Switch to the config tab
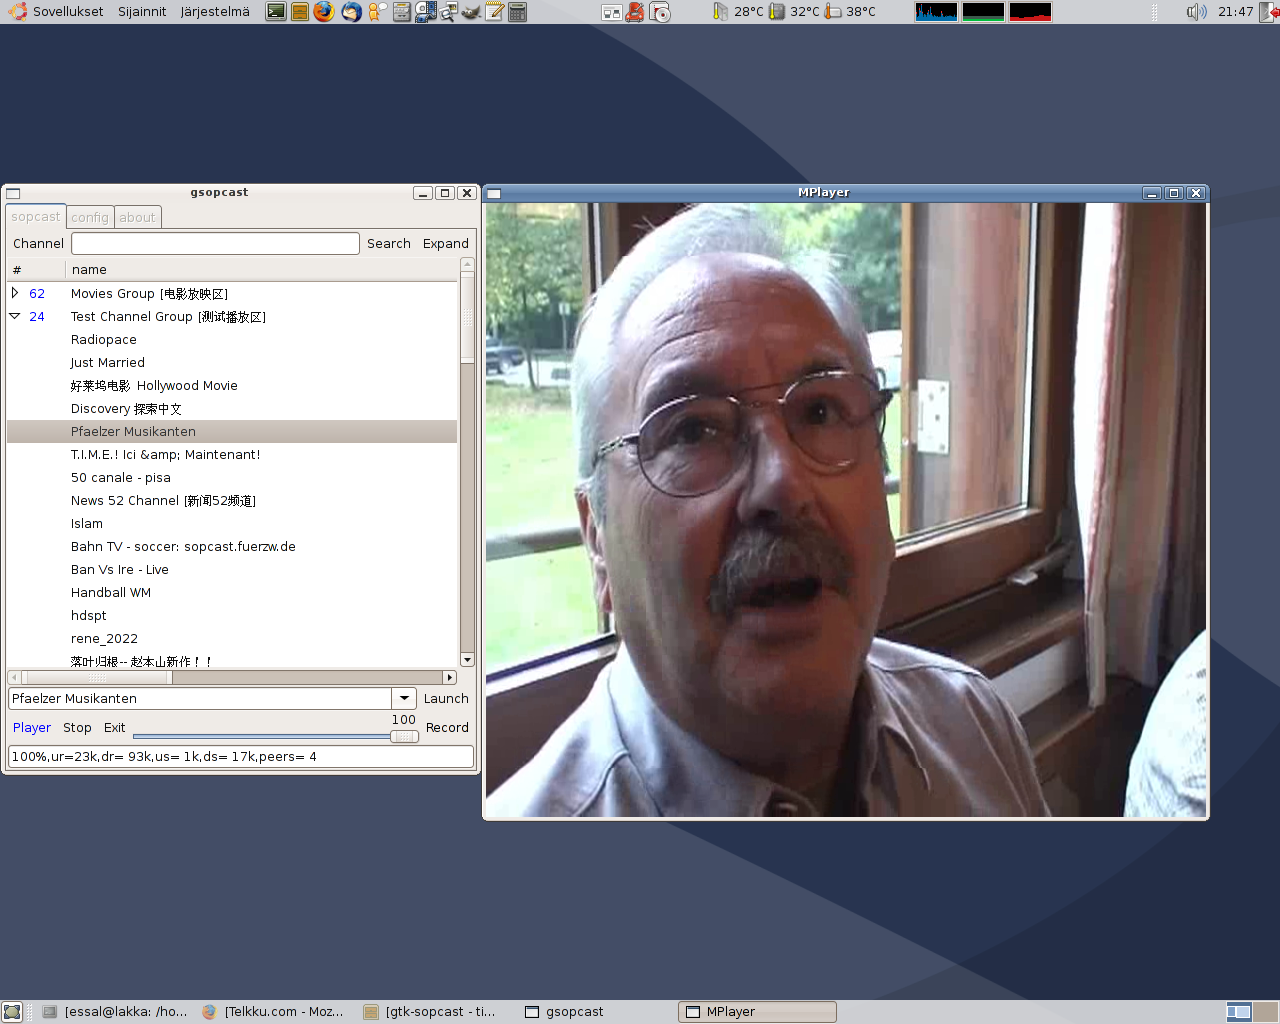1280x1024 pixels. (x=90, y=218)
